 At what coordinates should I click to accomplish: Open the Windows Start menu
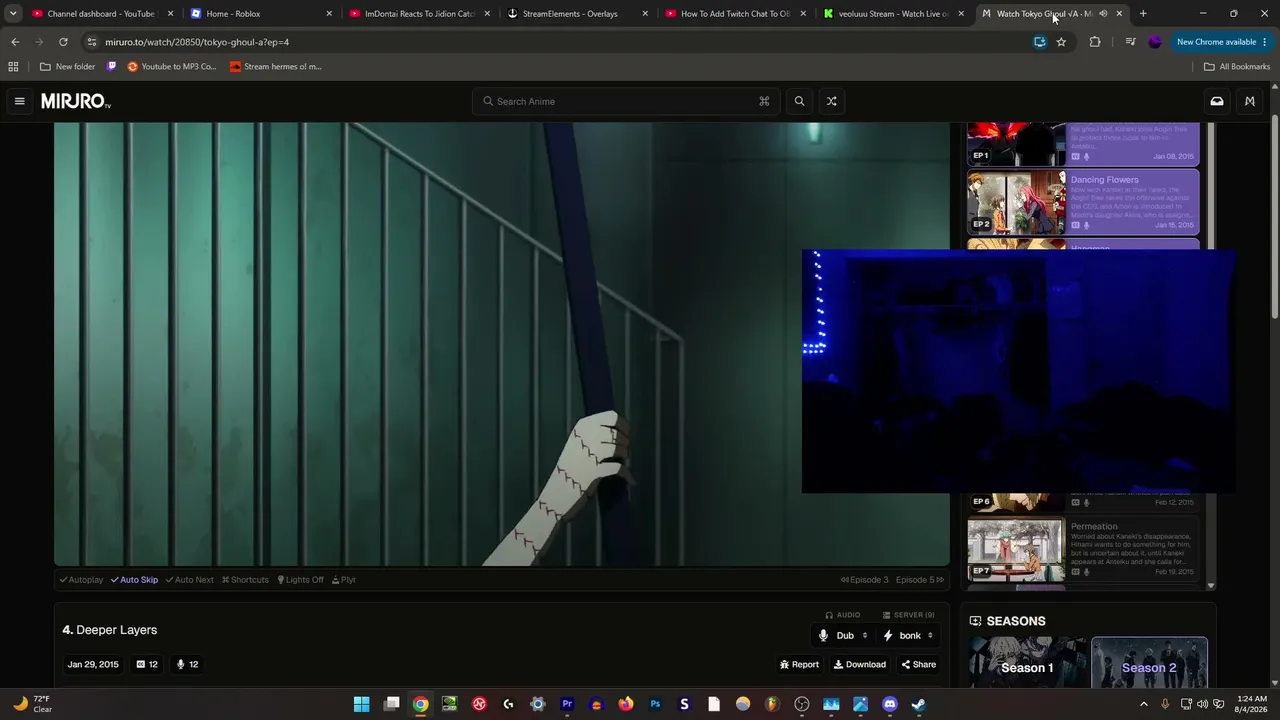362,704
